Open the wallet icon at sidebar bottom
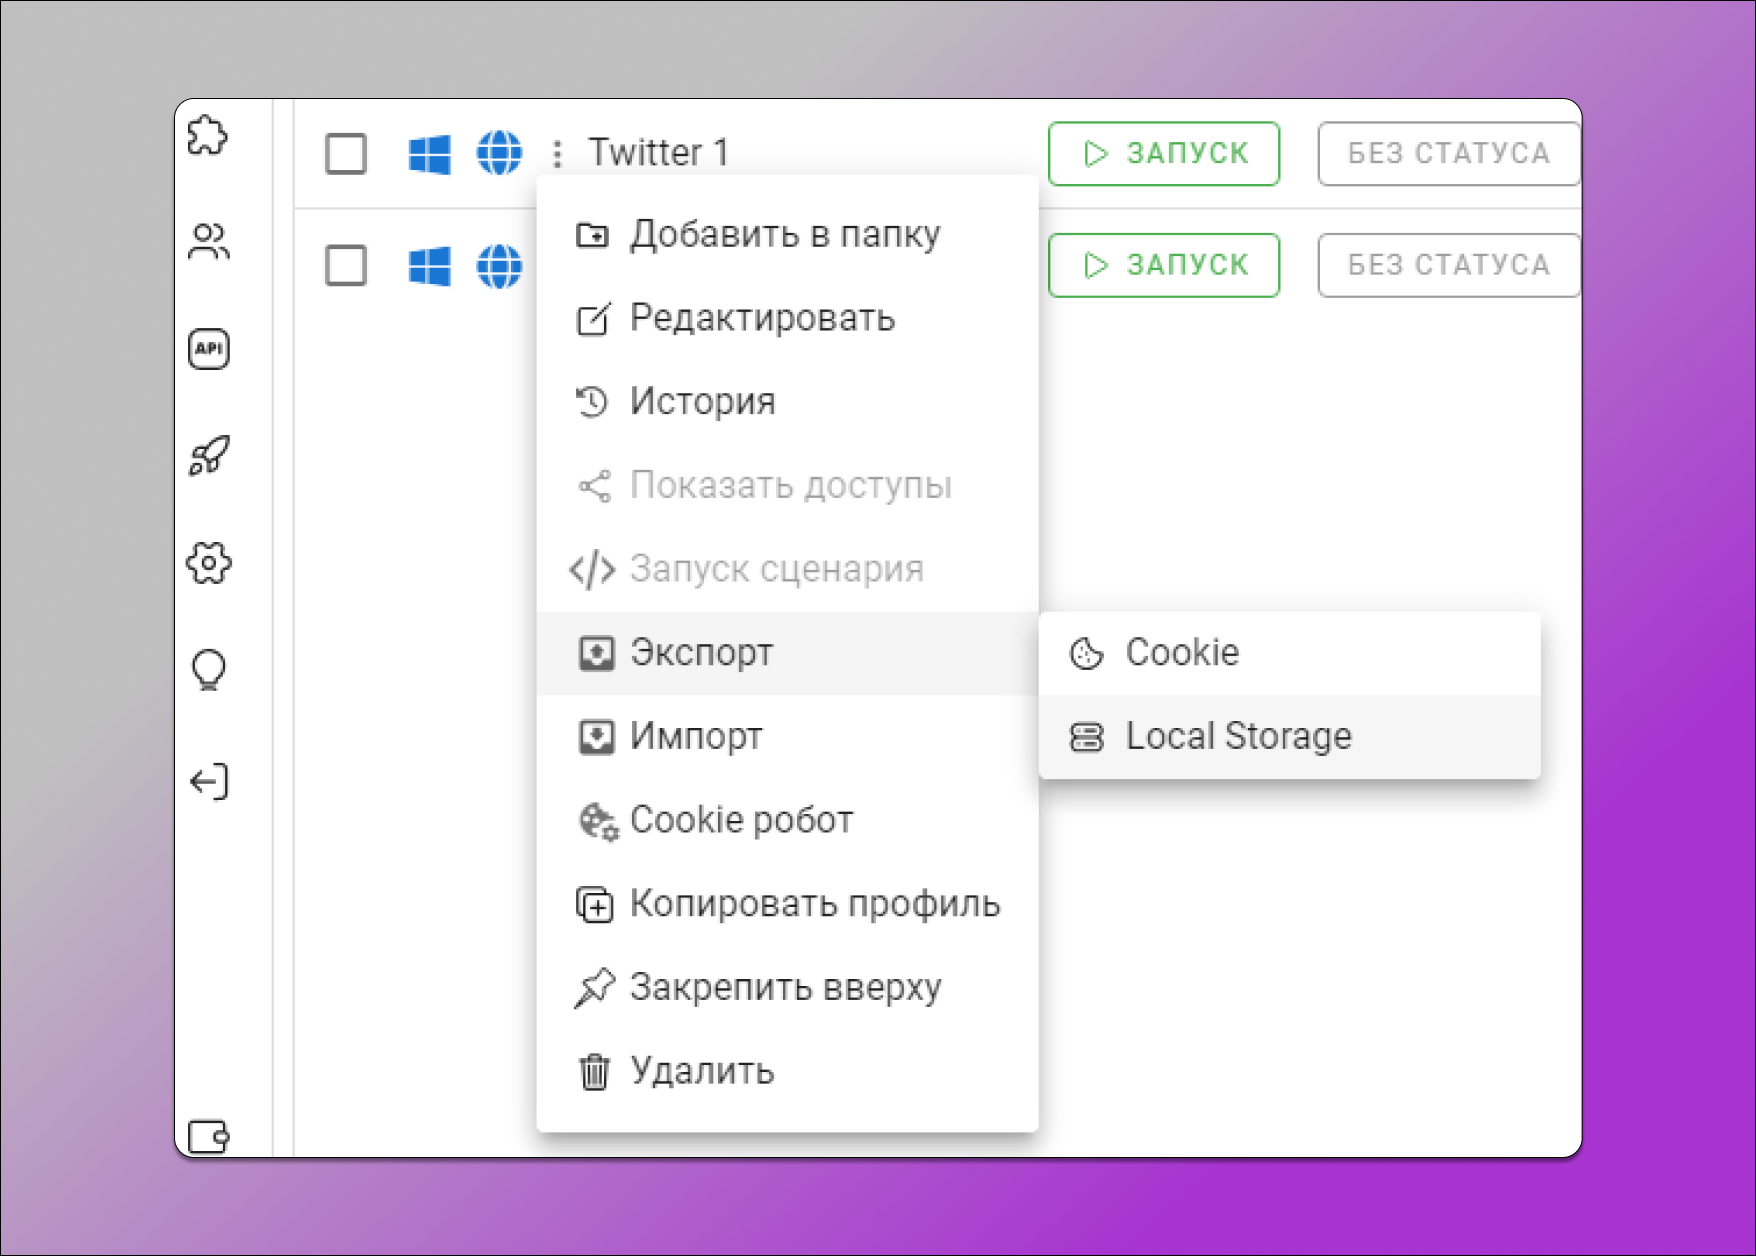1756x1256 pixels. 207,1135
